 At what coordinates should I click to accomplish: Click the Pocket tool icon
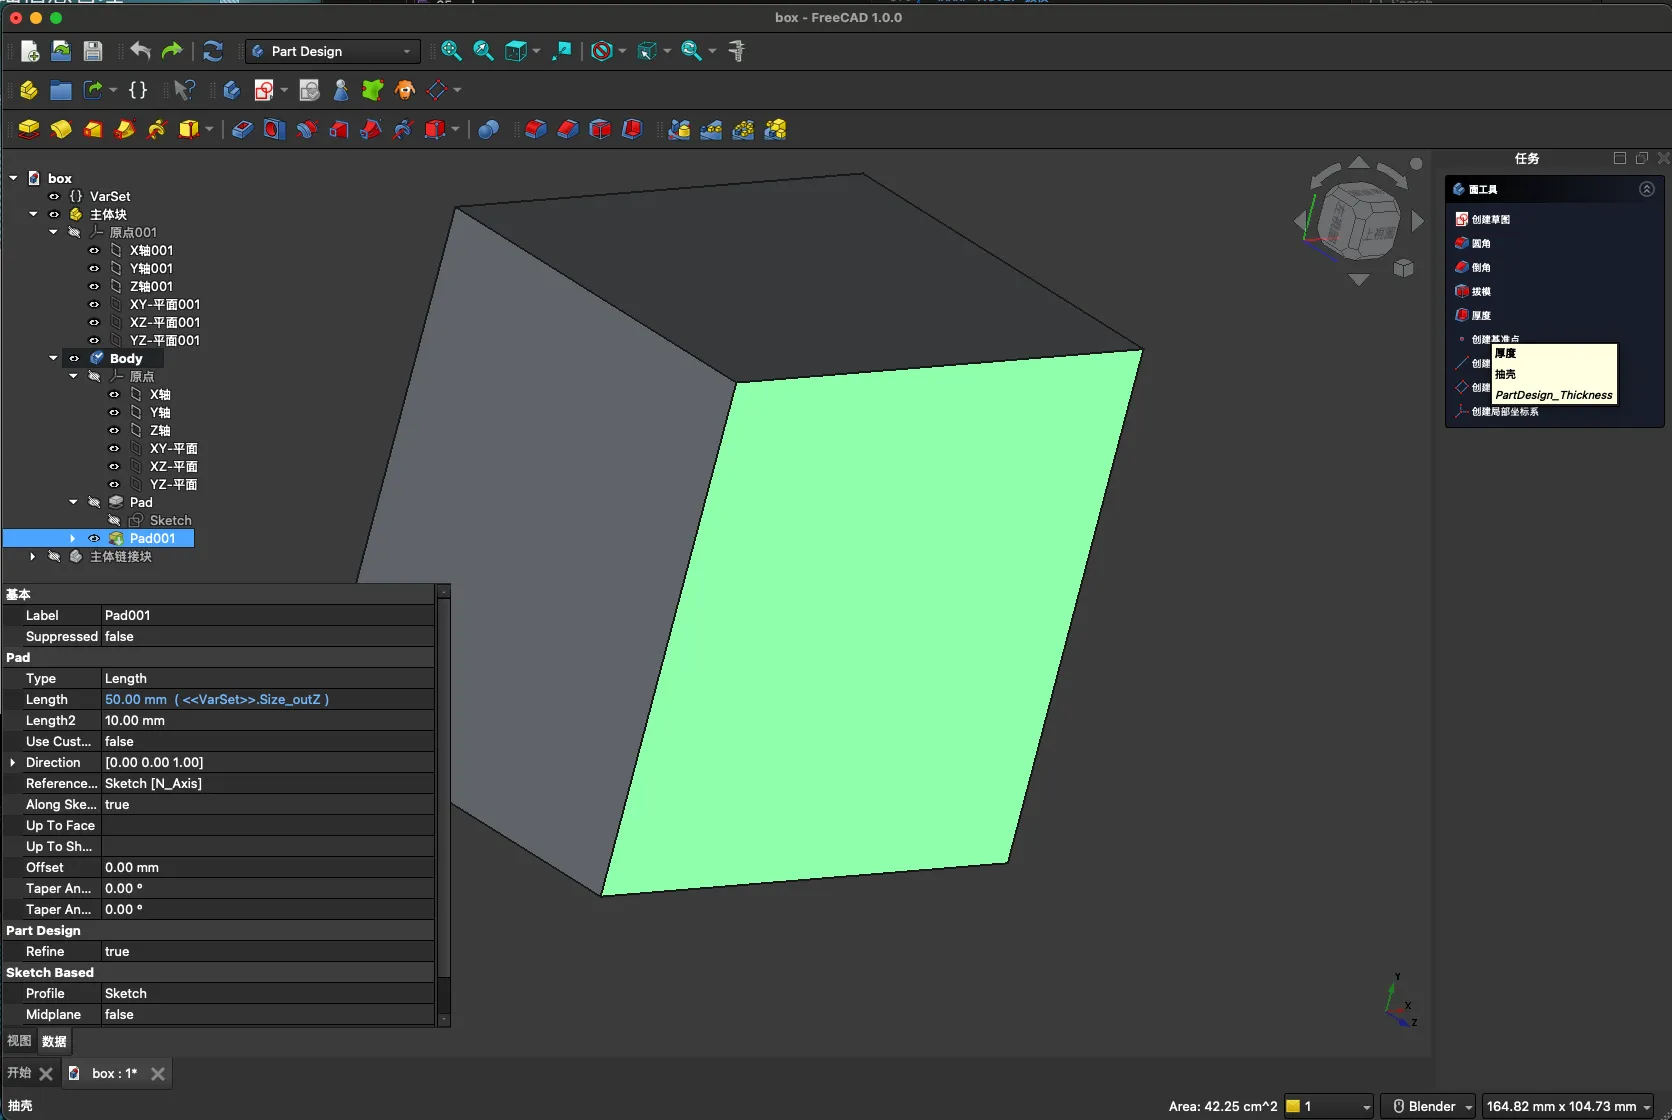[242, 129]
